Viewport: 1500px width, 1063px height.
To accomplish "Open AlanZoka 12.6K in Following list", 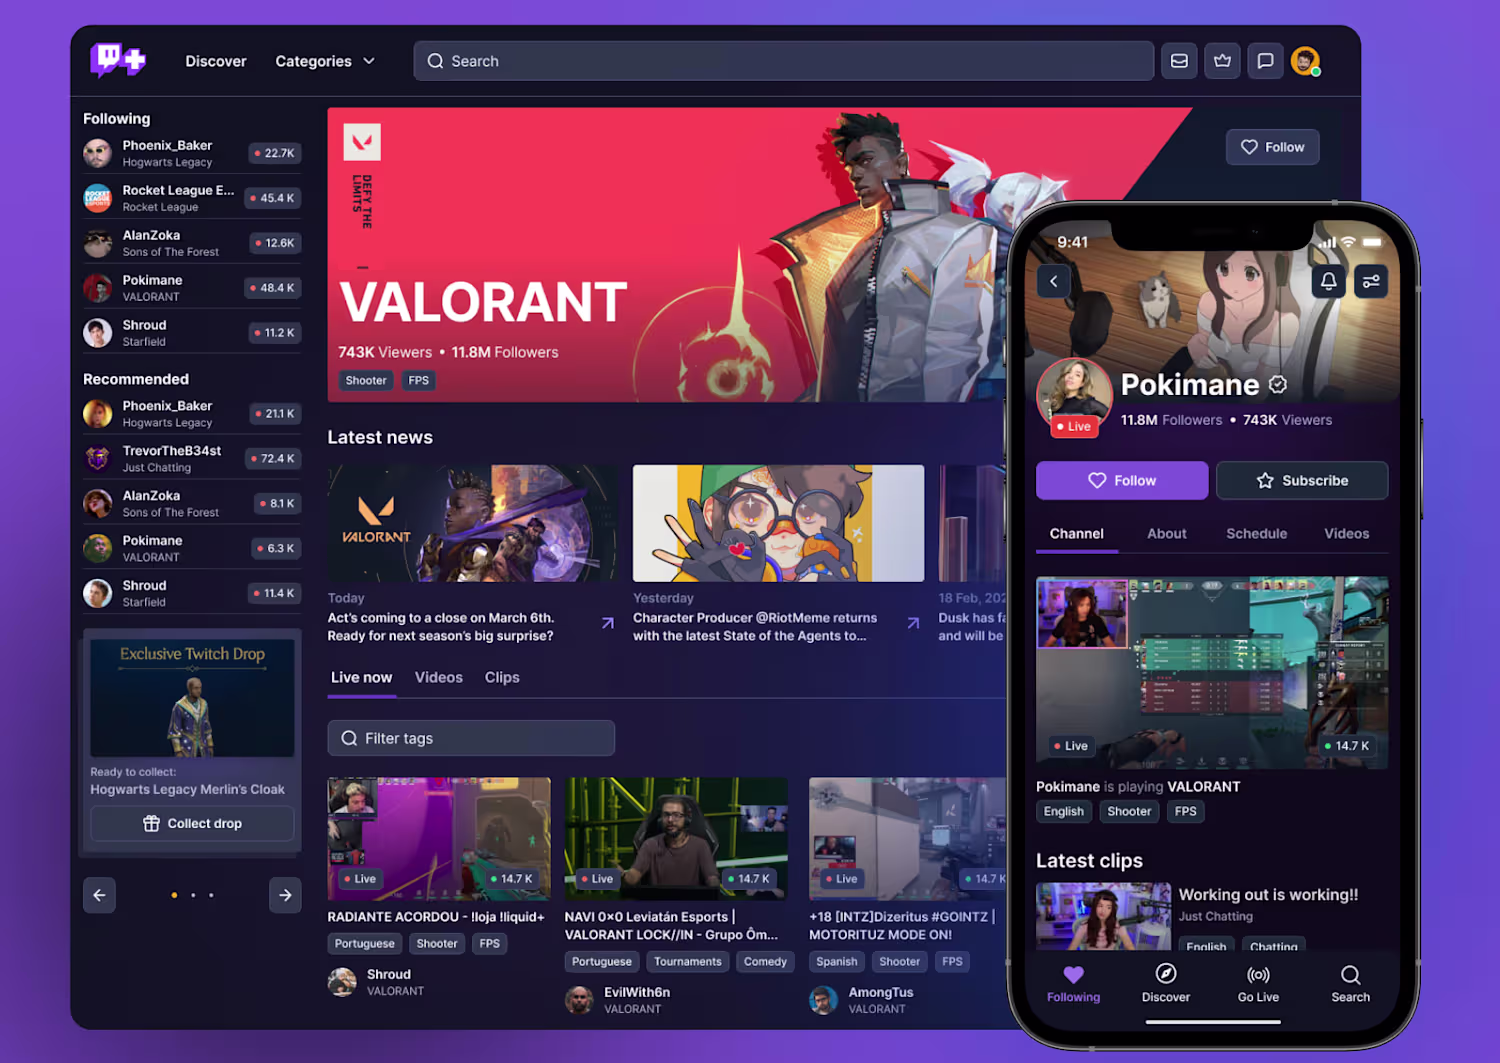I will (x=192, y=243).
